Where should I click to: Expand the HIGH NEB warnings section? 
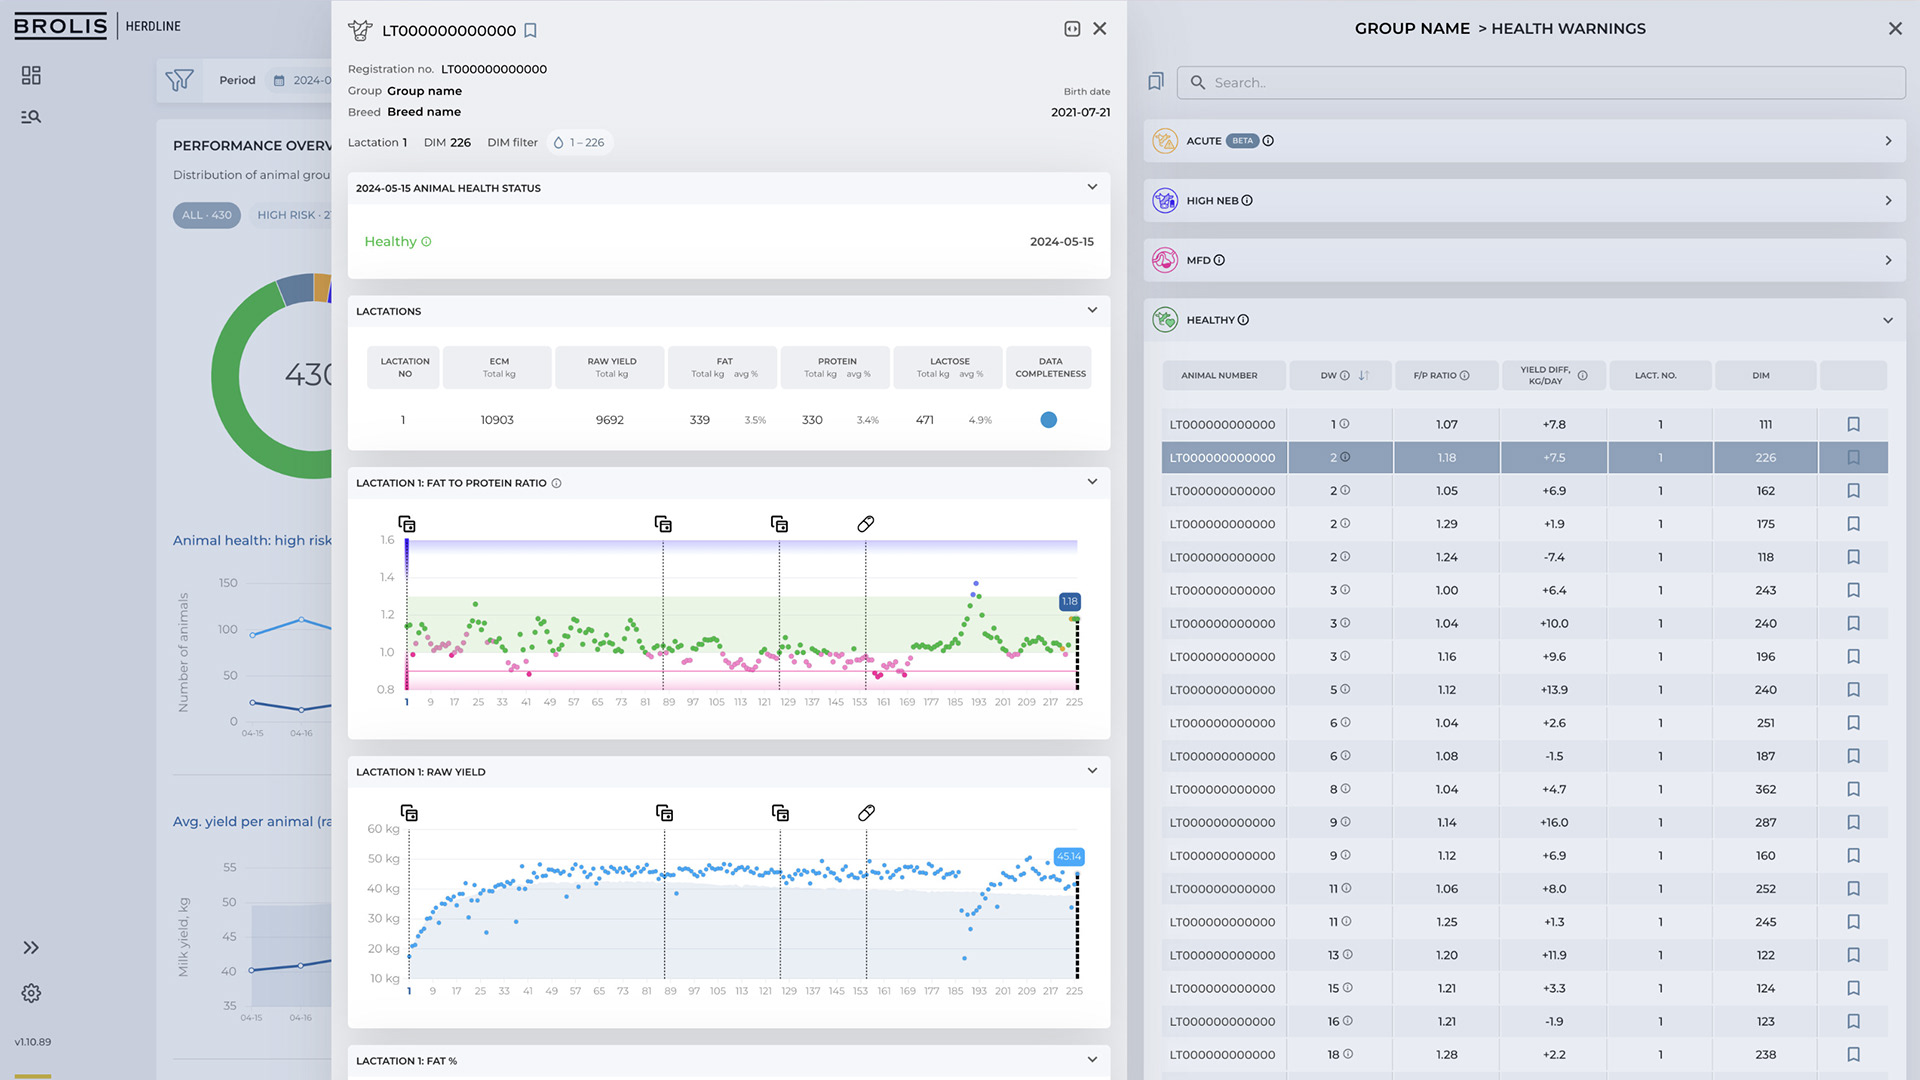coord(1887,201)
